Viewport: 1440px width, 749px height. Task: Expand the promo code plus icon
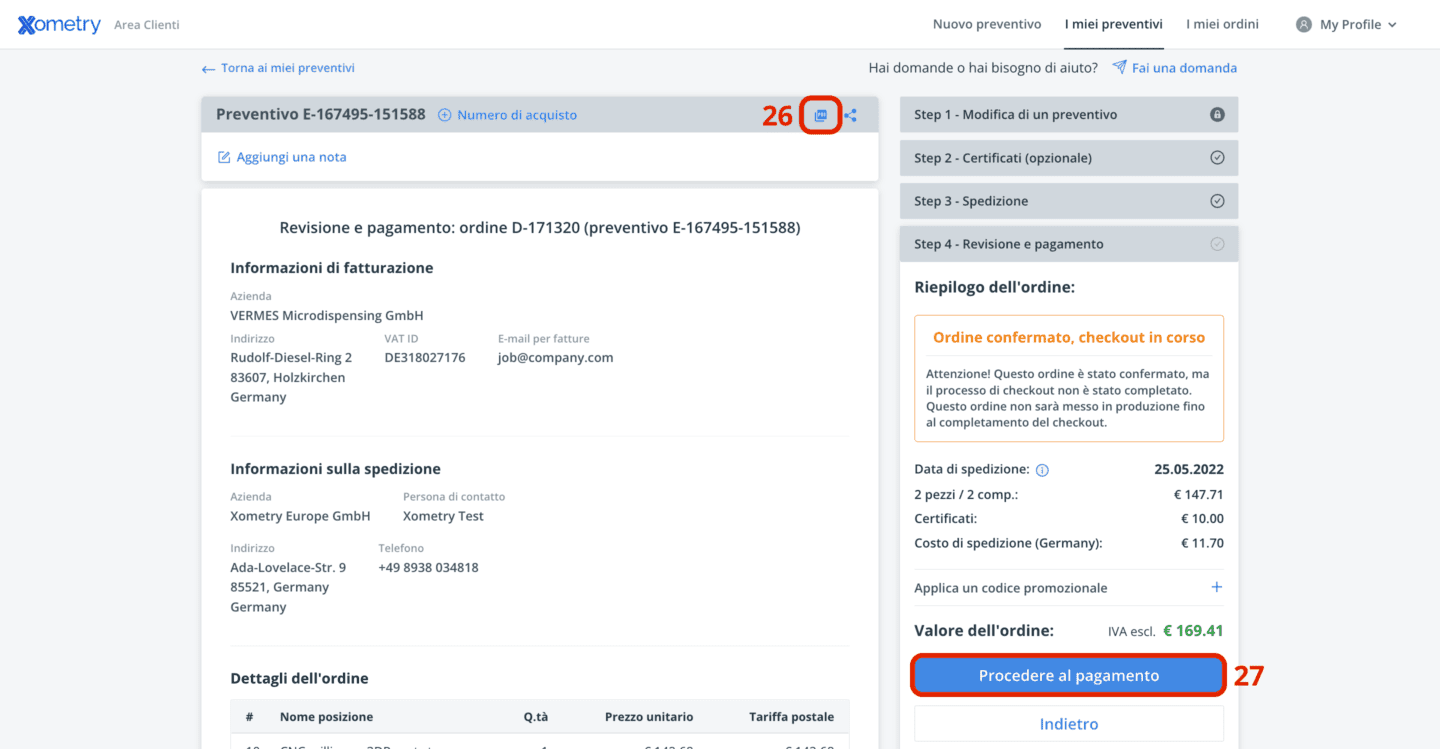pyautogui.click(x=1217, y=587)
